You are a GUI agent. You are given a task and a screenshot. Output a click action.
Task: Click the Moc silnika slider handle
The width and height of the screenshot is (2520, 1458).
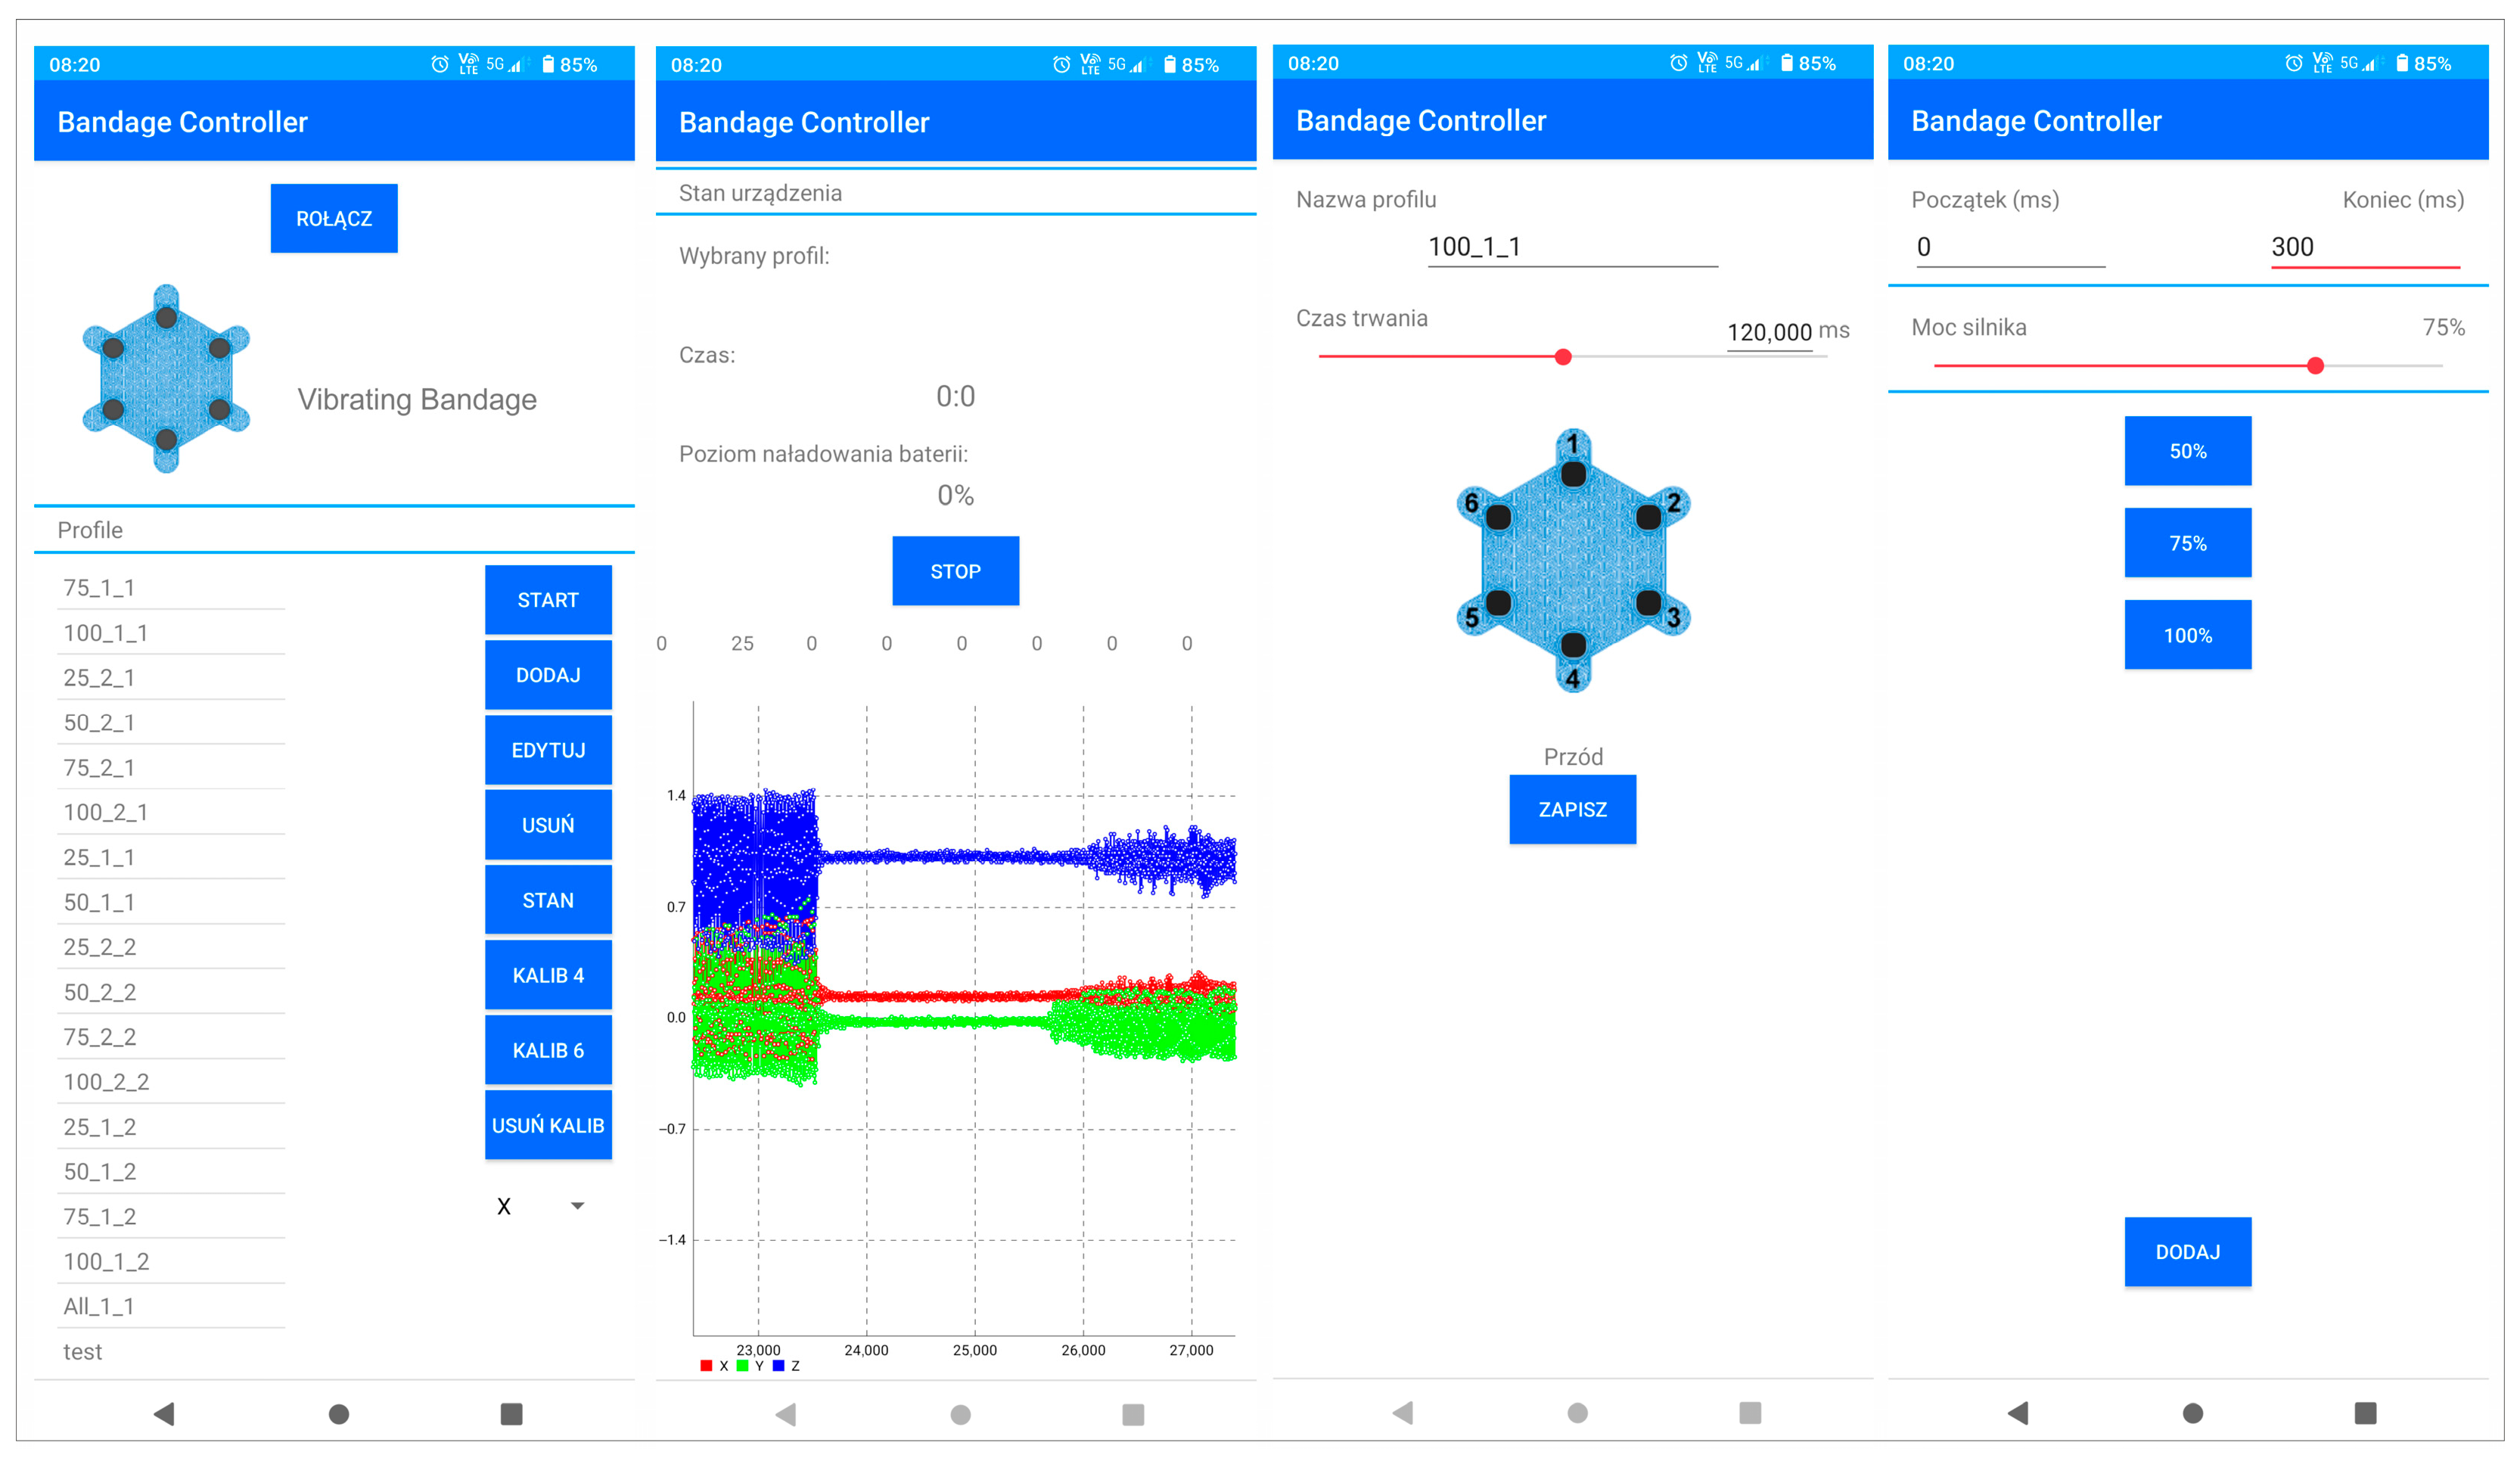(x=2315, y=366)
